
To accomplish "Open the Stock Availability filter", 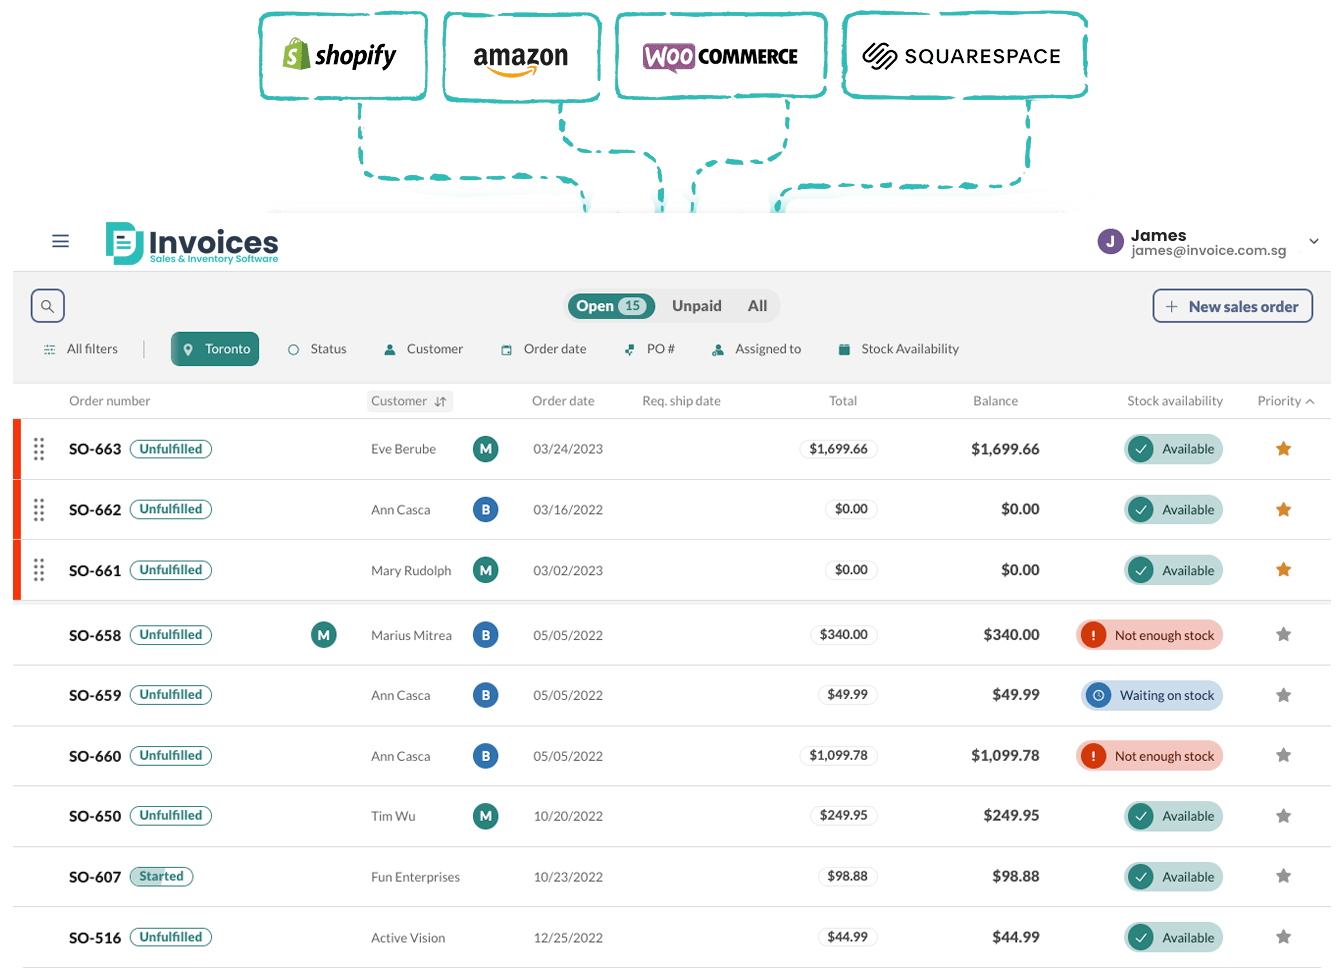I will tap(898, 349).
